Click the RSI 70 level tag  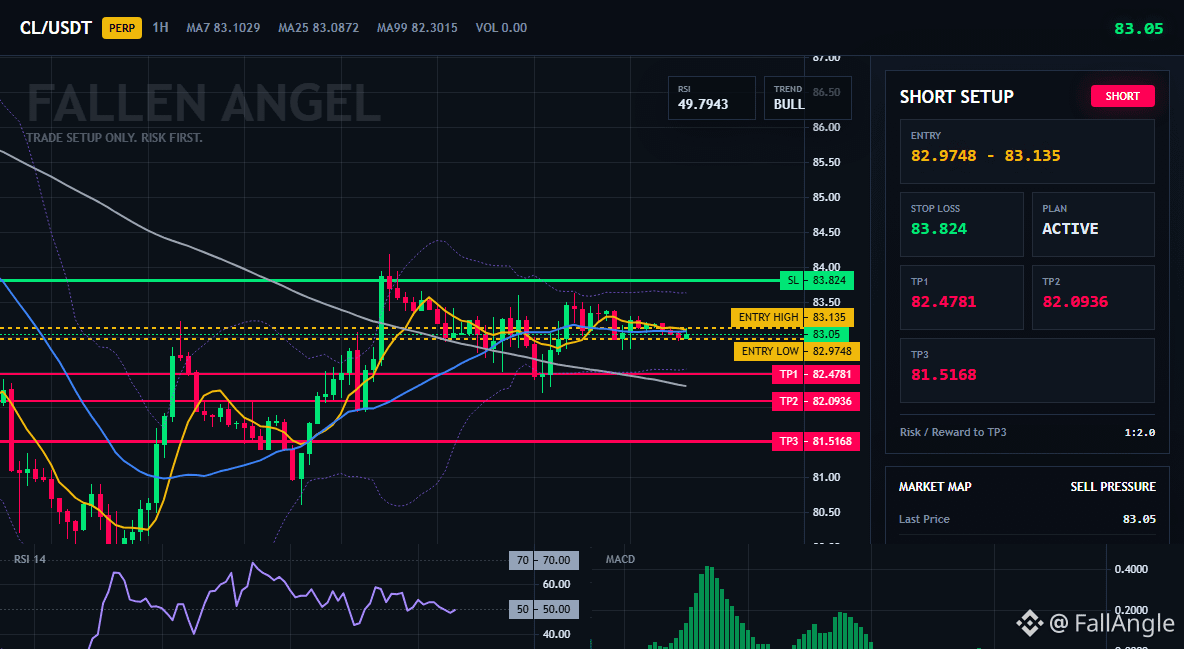pos(544,561)
